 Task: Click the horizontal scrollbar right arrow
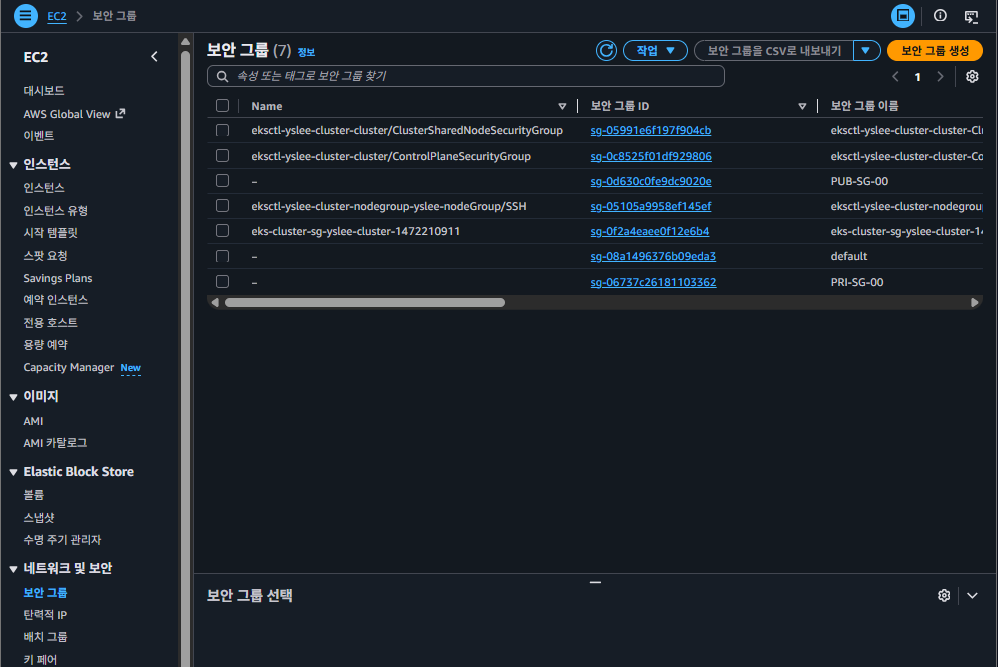pyautogui.click(x=974, y=302)
